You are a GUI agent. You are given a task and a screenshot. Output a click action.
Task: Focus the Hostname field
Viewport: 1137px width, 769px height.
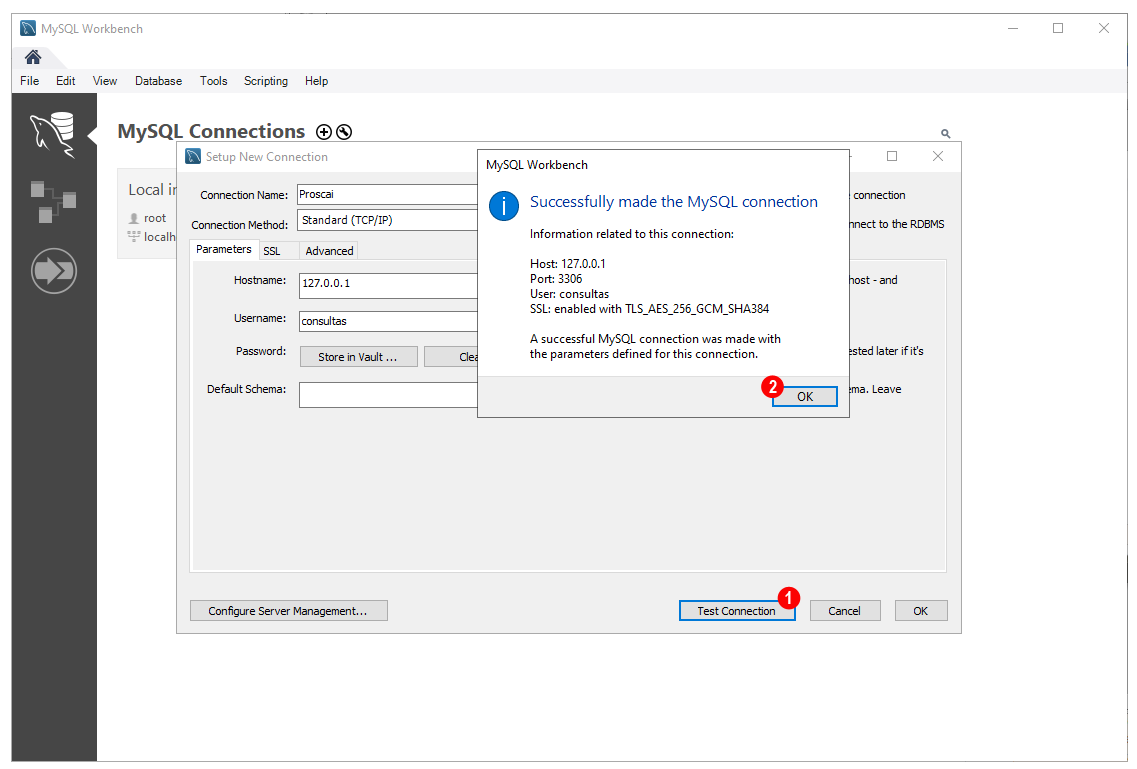(389, 285)
